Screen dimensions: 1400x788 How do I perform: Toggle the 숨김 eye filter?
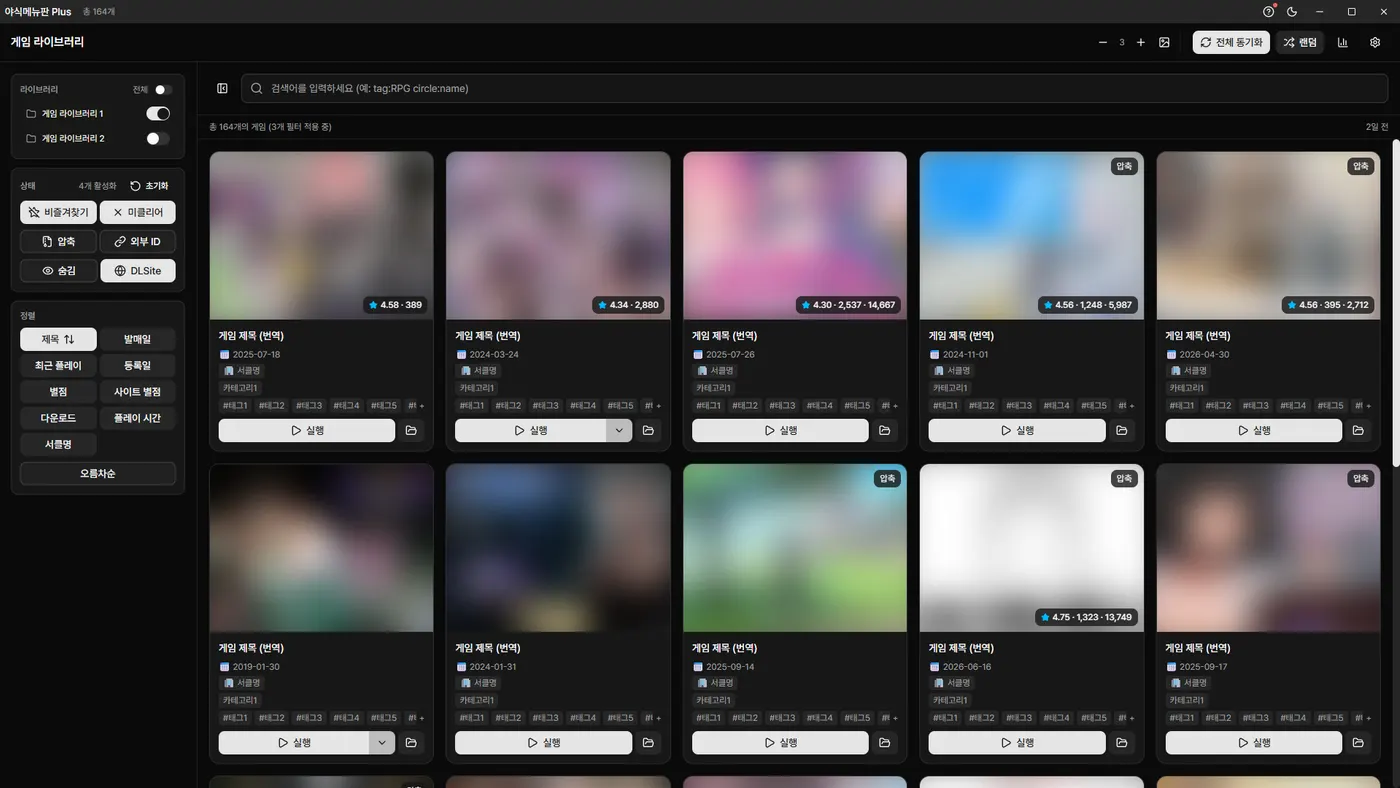[58, 271]
